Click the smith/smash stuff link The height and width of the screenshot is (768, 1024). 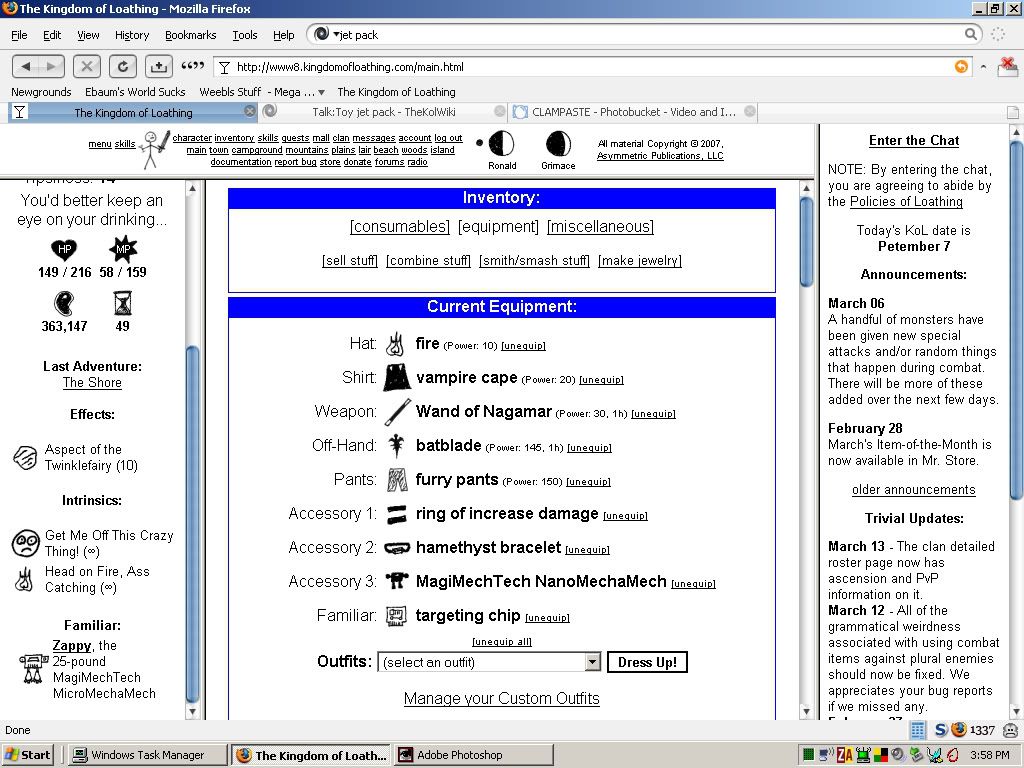tap(534, 261)
